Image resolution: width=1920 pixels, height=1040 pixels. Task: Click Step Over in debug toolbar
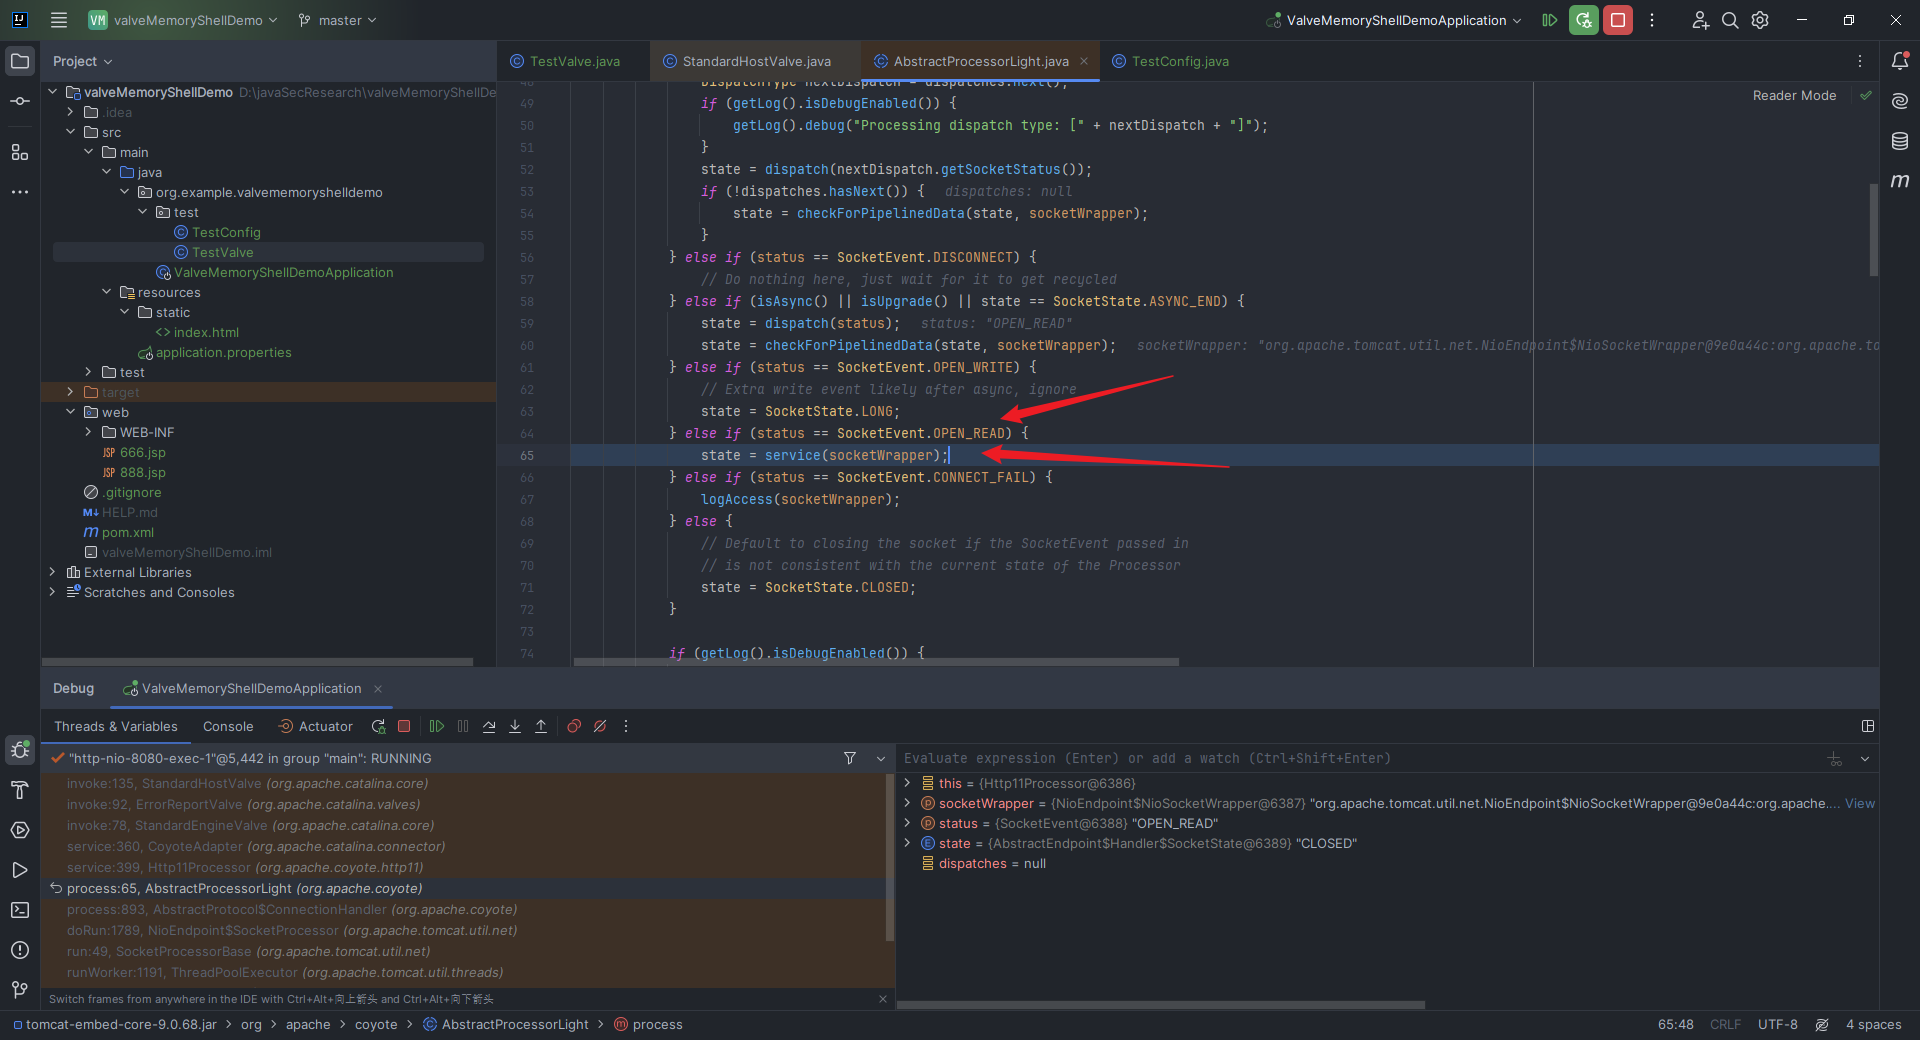tap(489, 727)
